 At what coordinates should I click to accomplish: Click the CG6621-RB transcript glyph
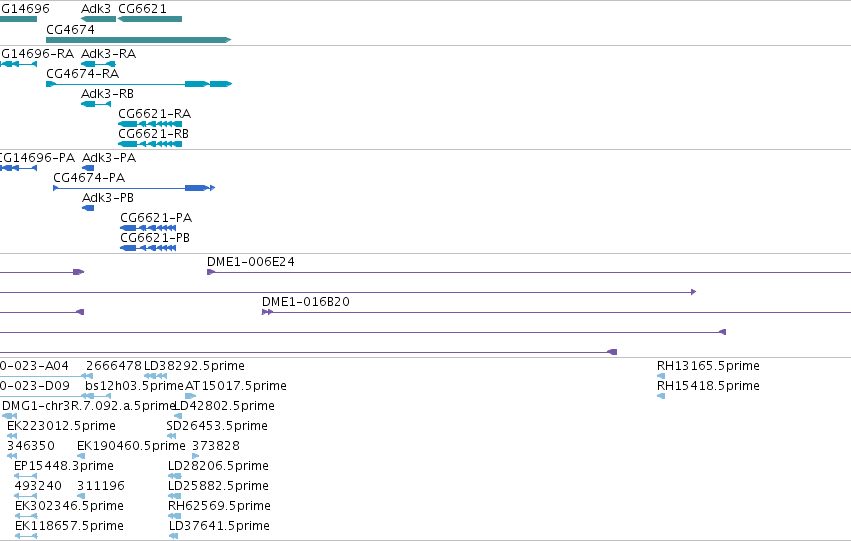[150, 144]
